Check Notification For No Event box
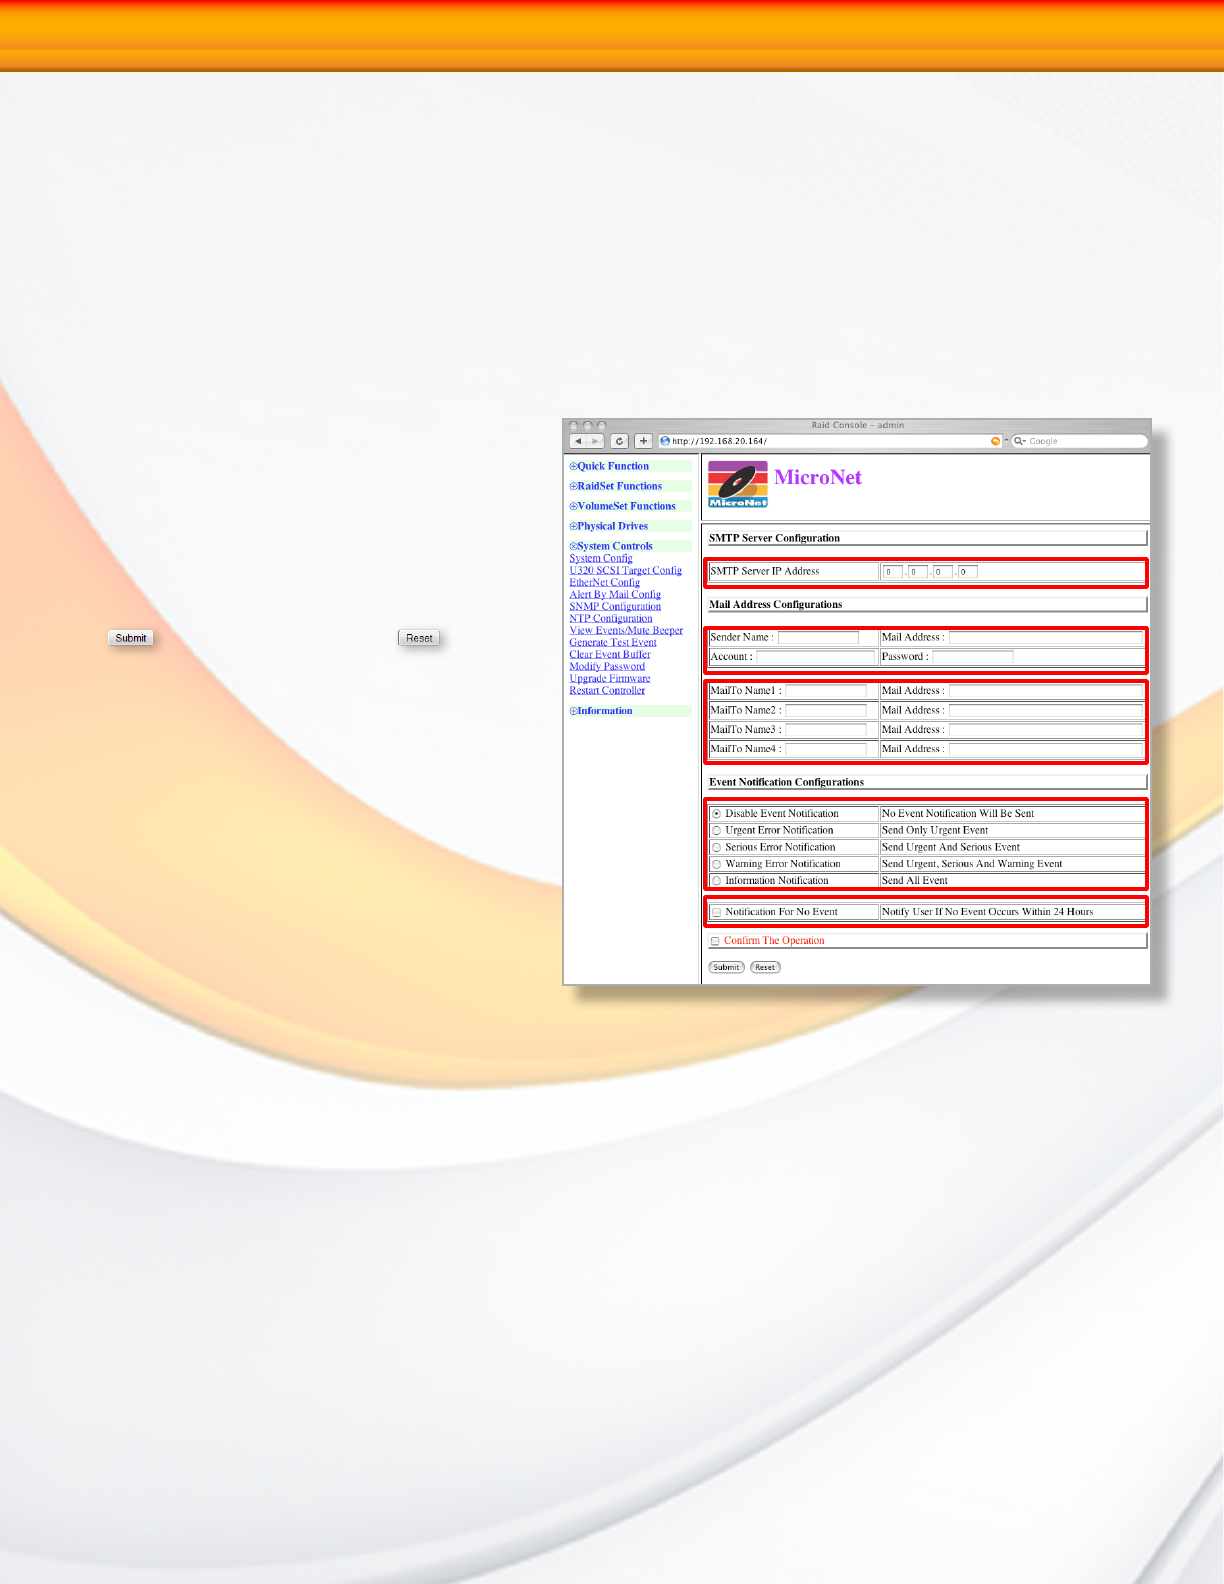The width and height of the screenshot is (1224, 1584). click(x=717, y=912)
